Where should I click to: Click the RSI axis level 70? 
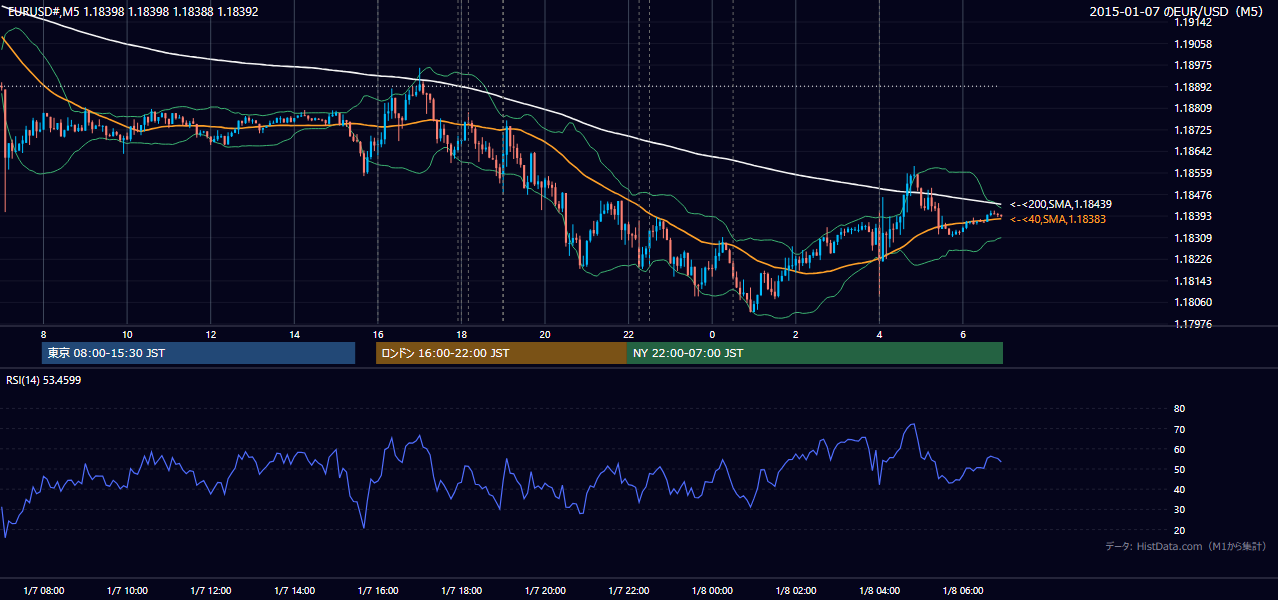[x=1179, y=429]
